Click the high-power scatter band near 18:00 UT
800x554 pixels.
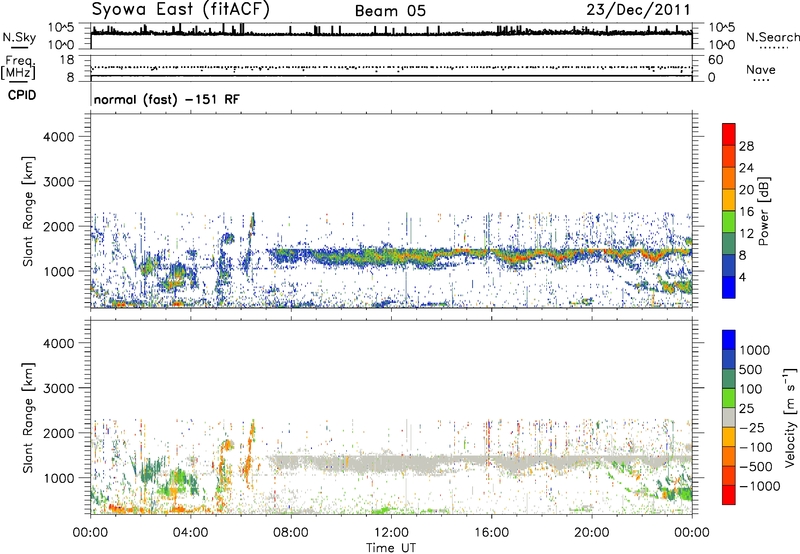point(541,254)
